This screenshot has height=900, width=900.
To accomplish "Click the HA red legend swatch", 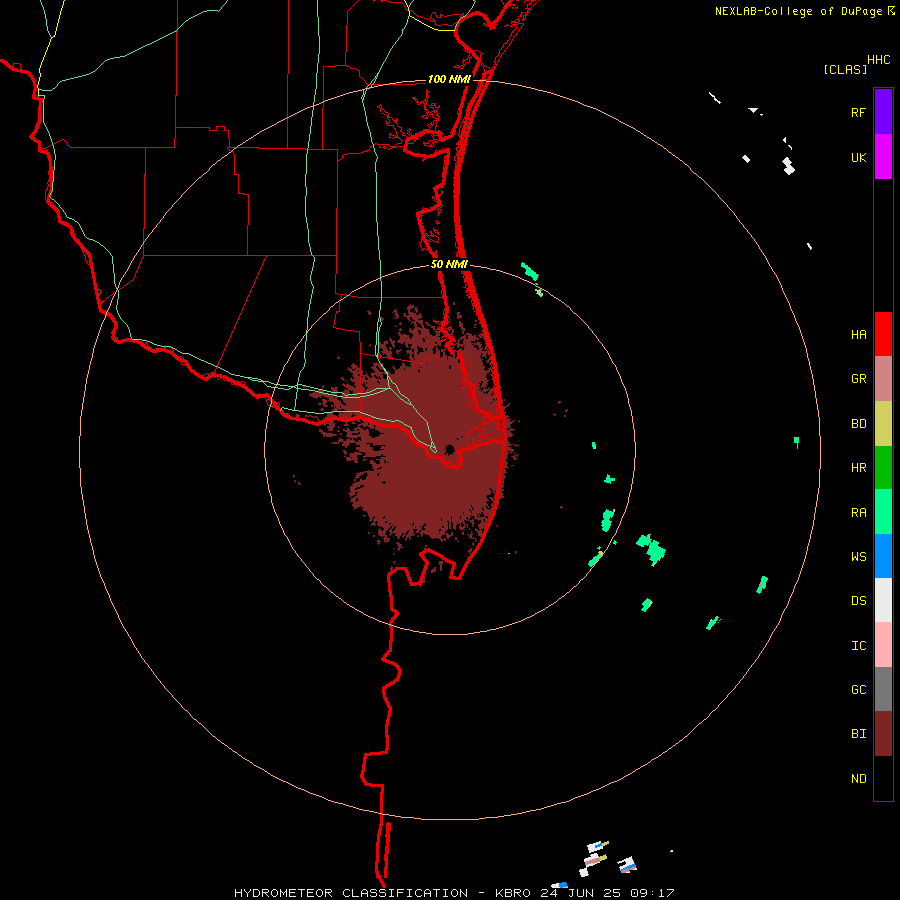I will tap(883, 334).
